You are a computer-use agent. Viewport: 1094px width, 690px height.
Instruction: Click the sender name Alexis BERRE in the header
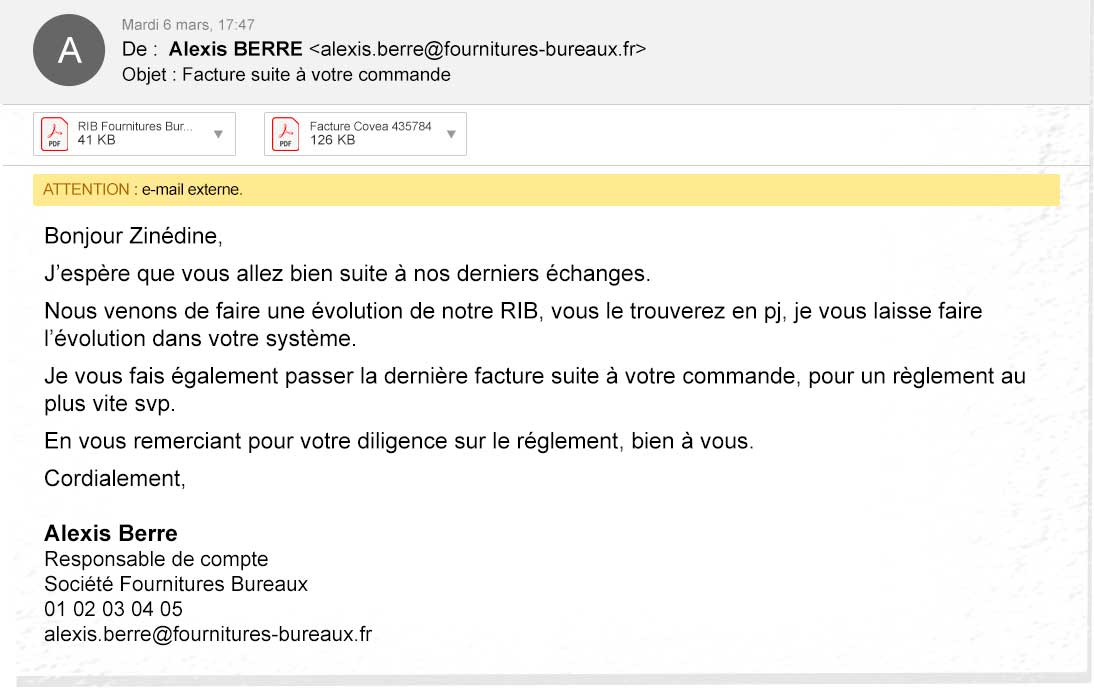point(236,49)
